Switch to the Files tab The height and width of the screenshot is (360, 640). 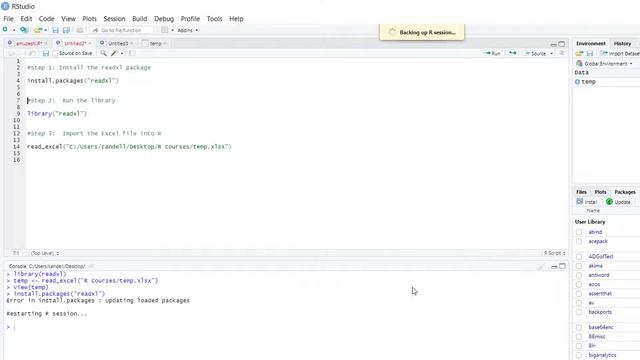tap(582, 192)
